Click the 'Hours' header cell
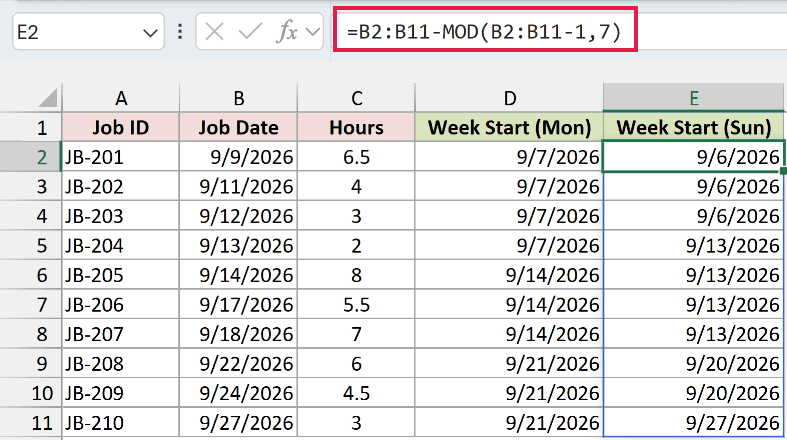 [356, 127]
